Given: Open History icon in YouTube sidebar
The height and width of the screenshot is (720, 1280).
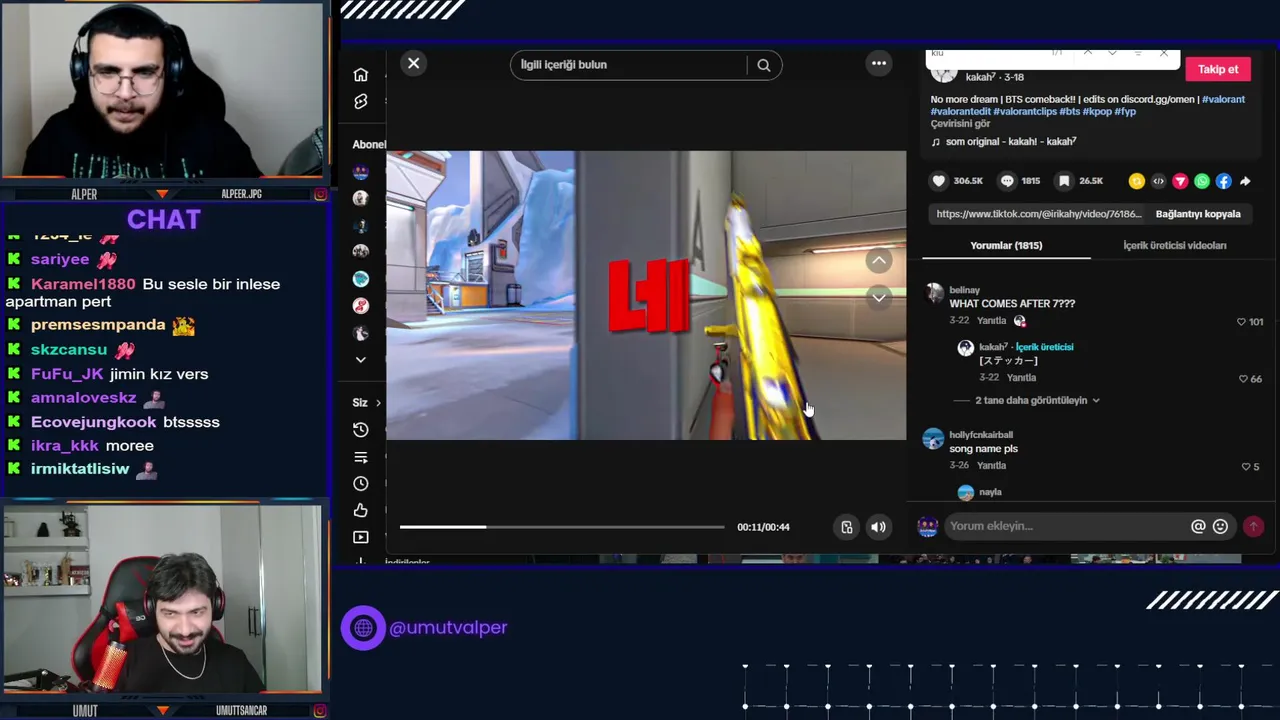Looking at the screenshot, I should (x=361, y=430).
